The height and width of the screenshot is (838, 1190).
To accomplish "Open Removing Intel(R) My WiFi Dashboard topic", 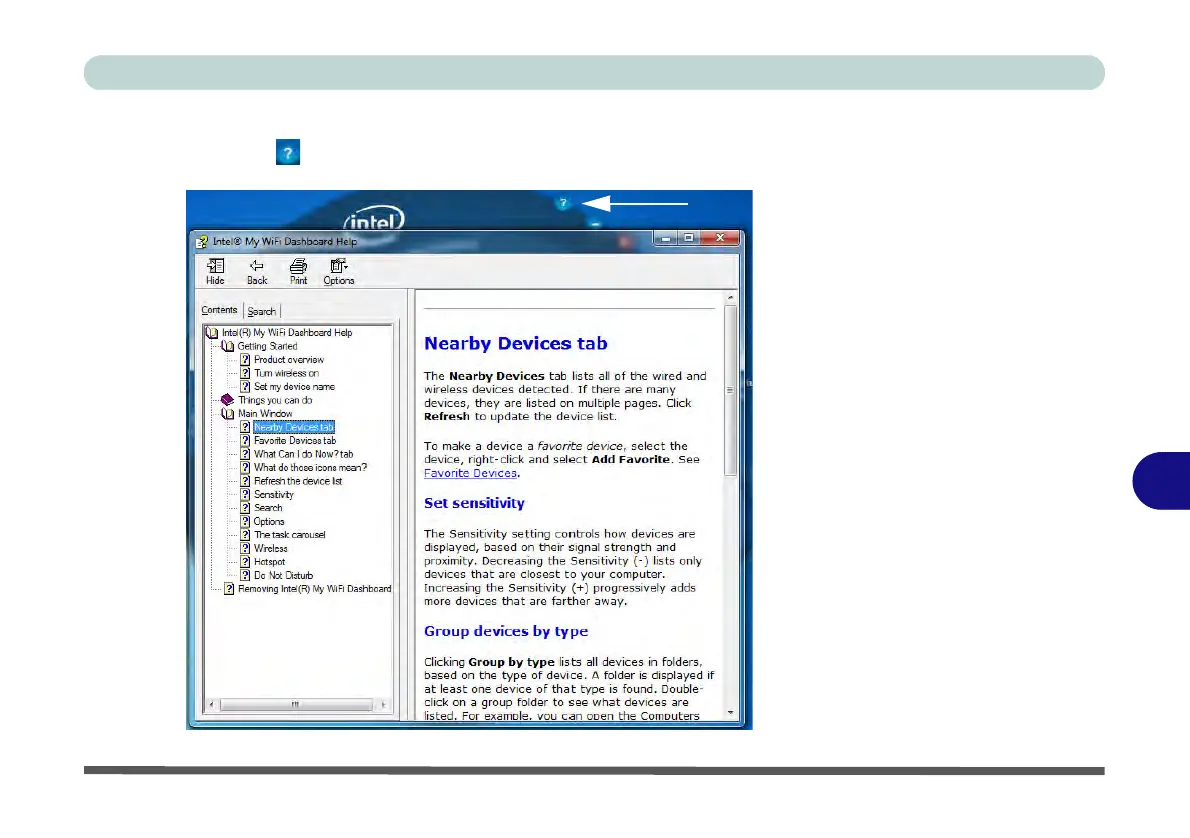I will 314,589.
